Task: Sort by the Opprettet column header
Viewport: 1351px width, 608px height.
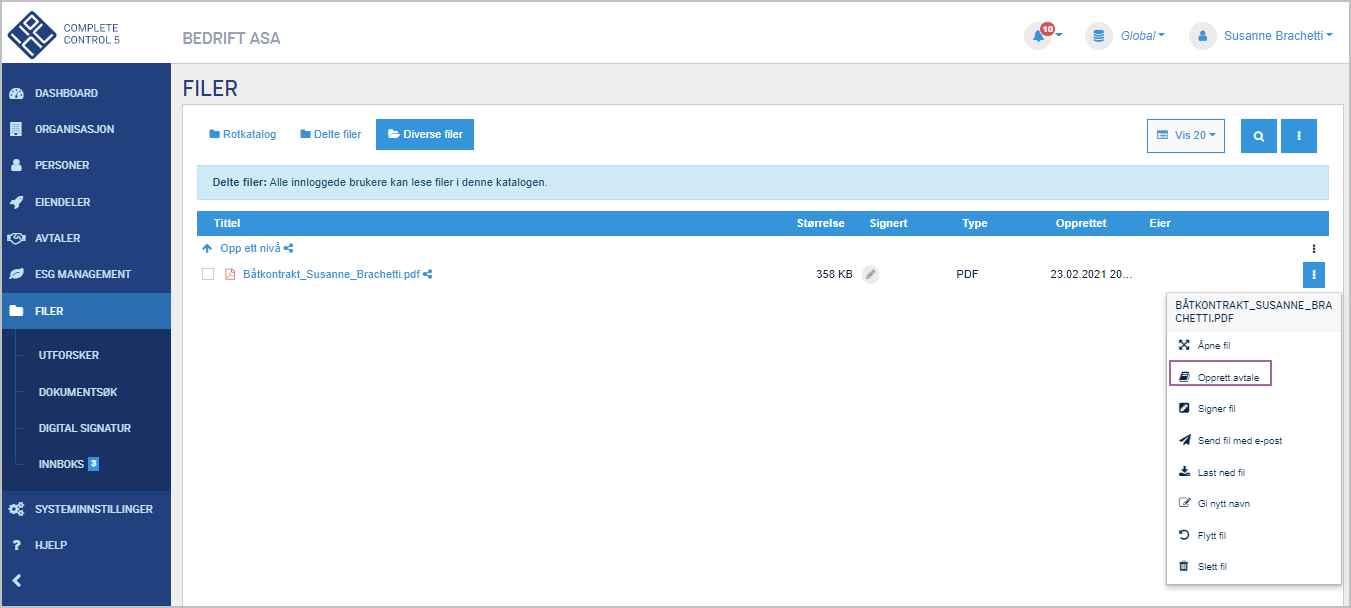Action: point(1081,223)
